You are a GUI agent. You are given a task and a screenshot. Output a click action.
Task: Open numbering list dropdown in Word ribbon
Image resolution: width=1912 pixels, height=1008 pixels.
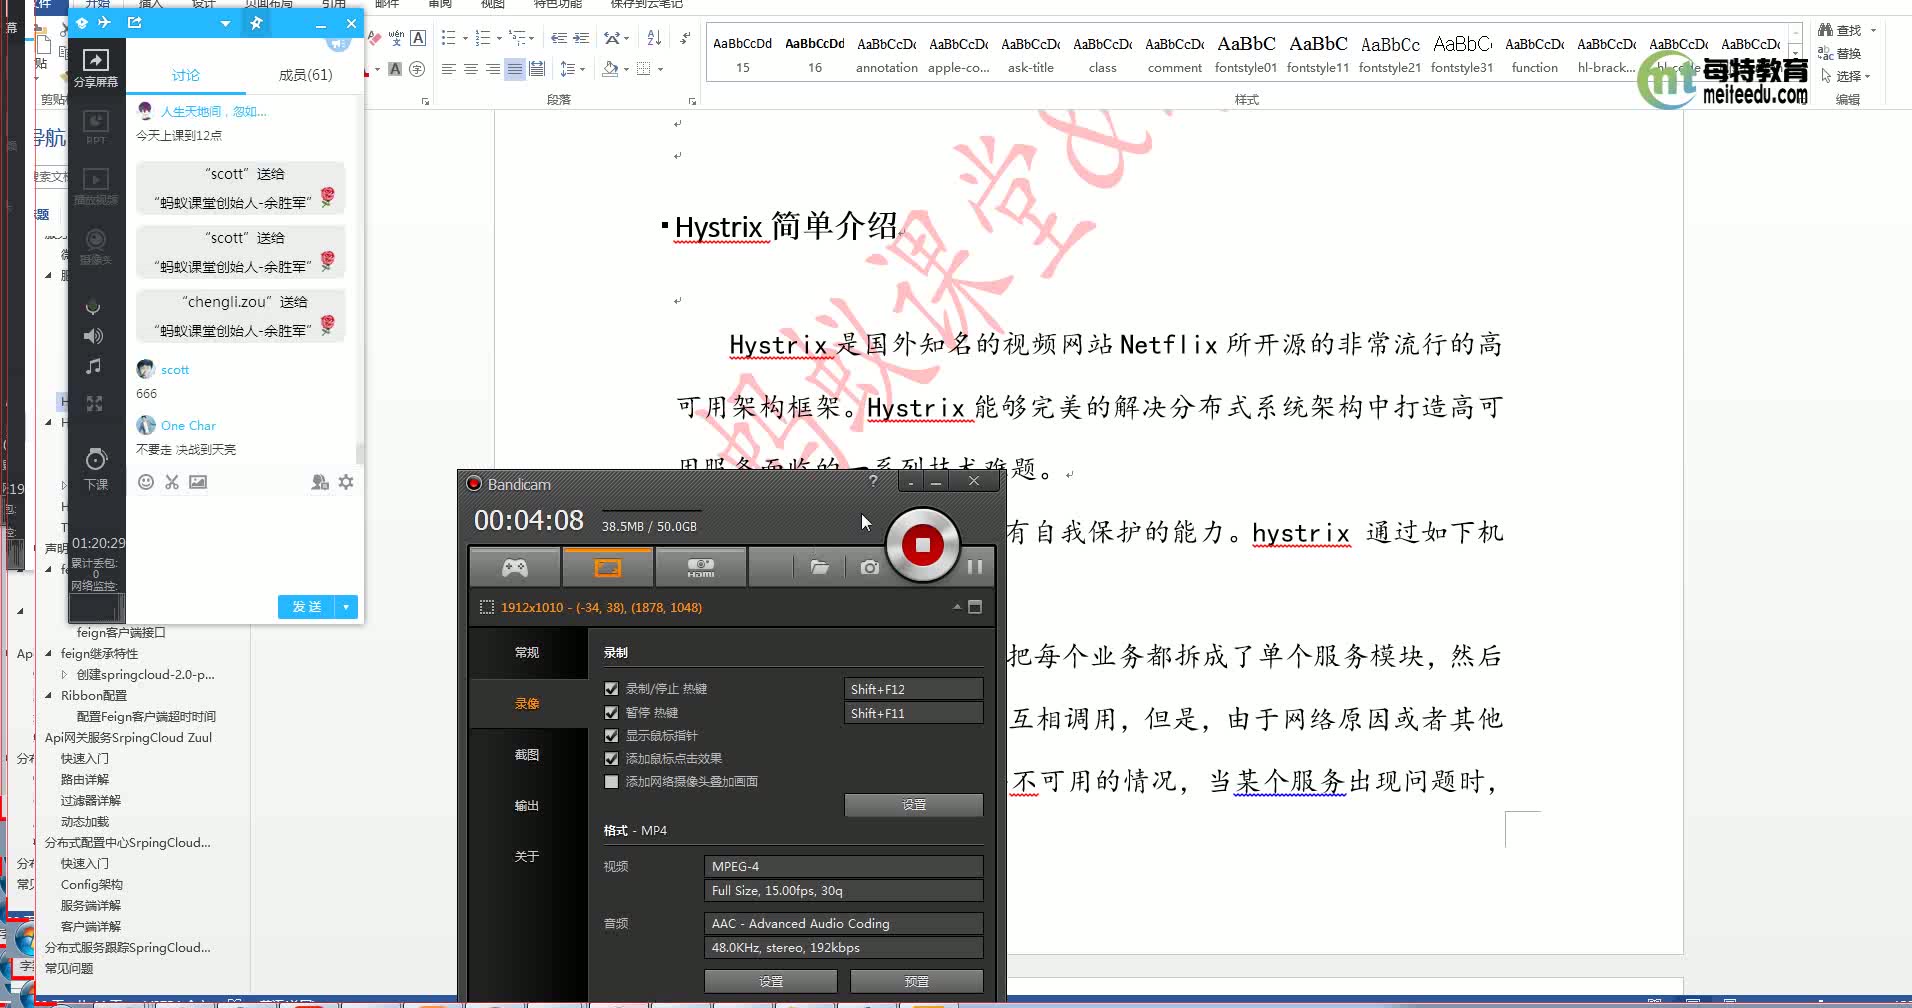pos(497,38)
